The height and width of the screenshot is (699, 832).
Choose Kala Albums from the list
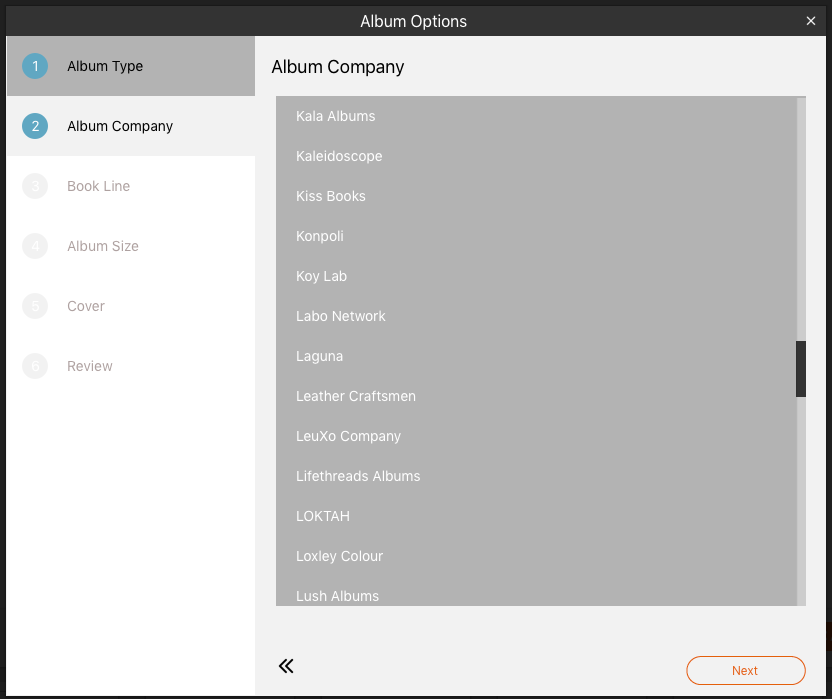pyautogui.click(x=536, y=116)
